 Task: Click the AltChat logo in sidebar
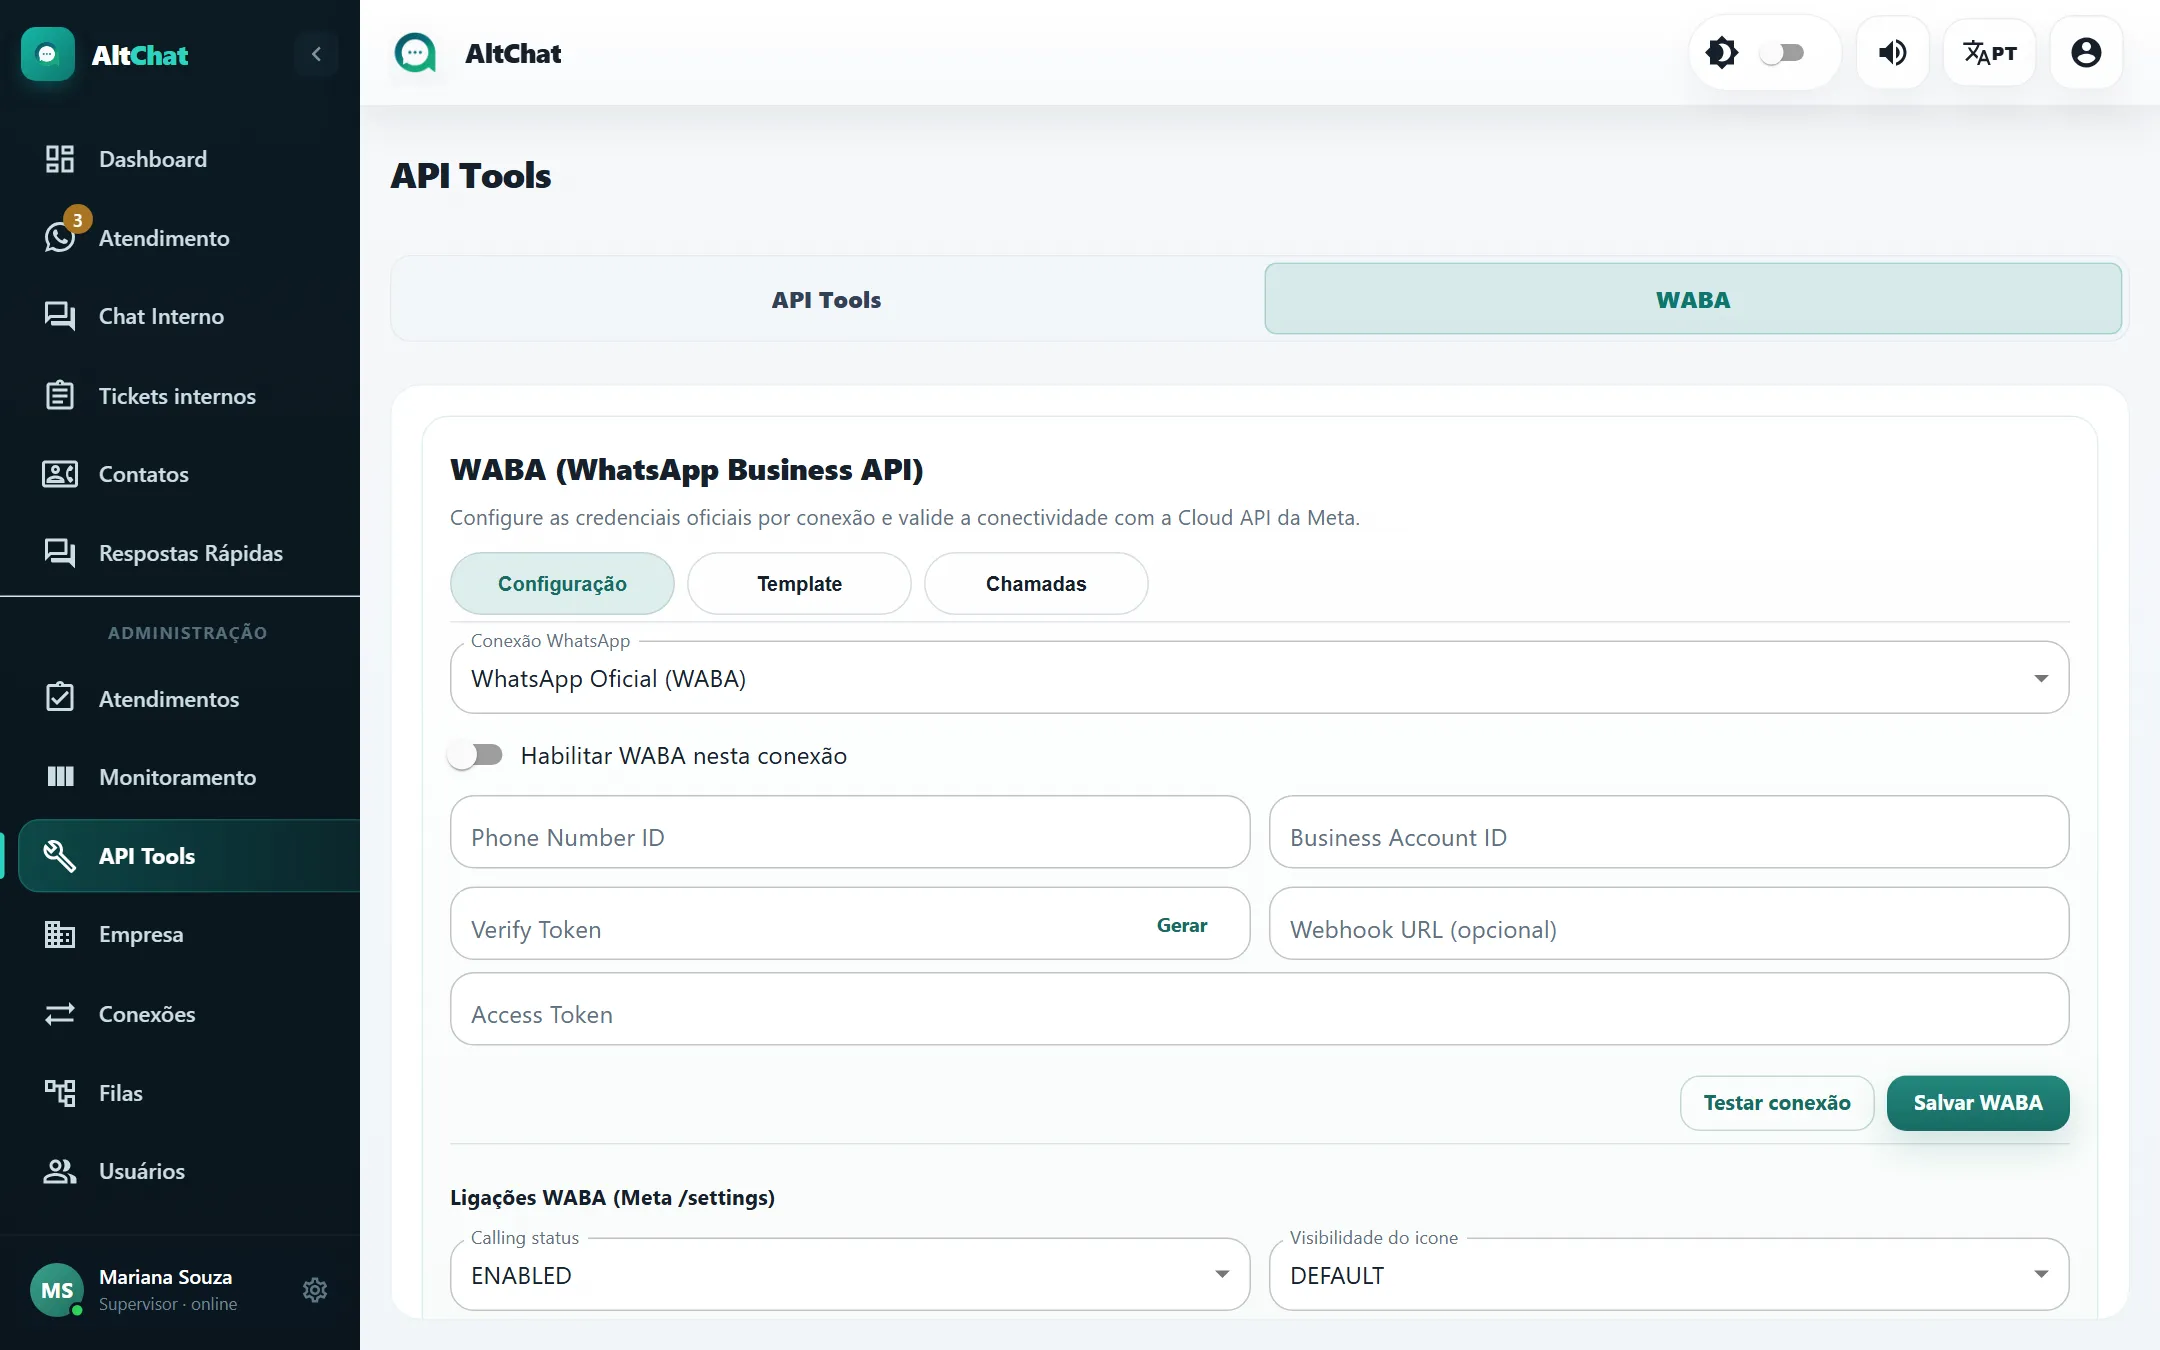point(48,54)
